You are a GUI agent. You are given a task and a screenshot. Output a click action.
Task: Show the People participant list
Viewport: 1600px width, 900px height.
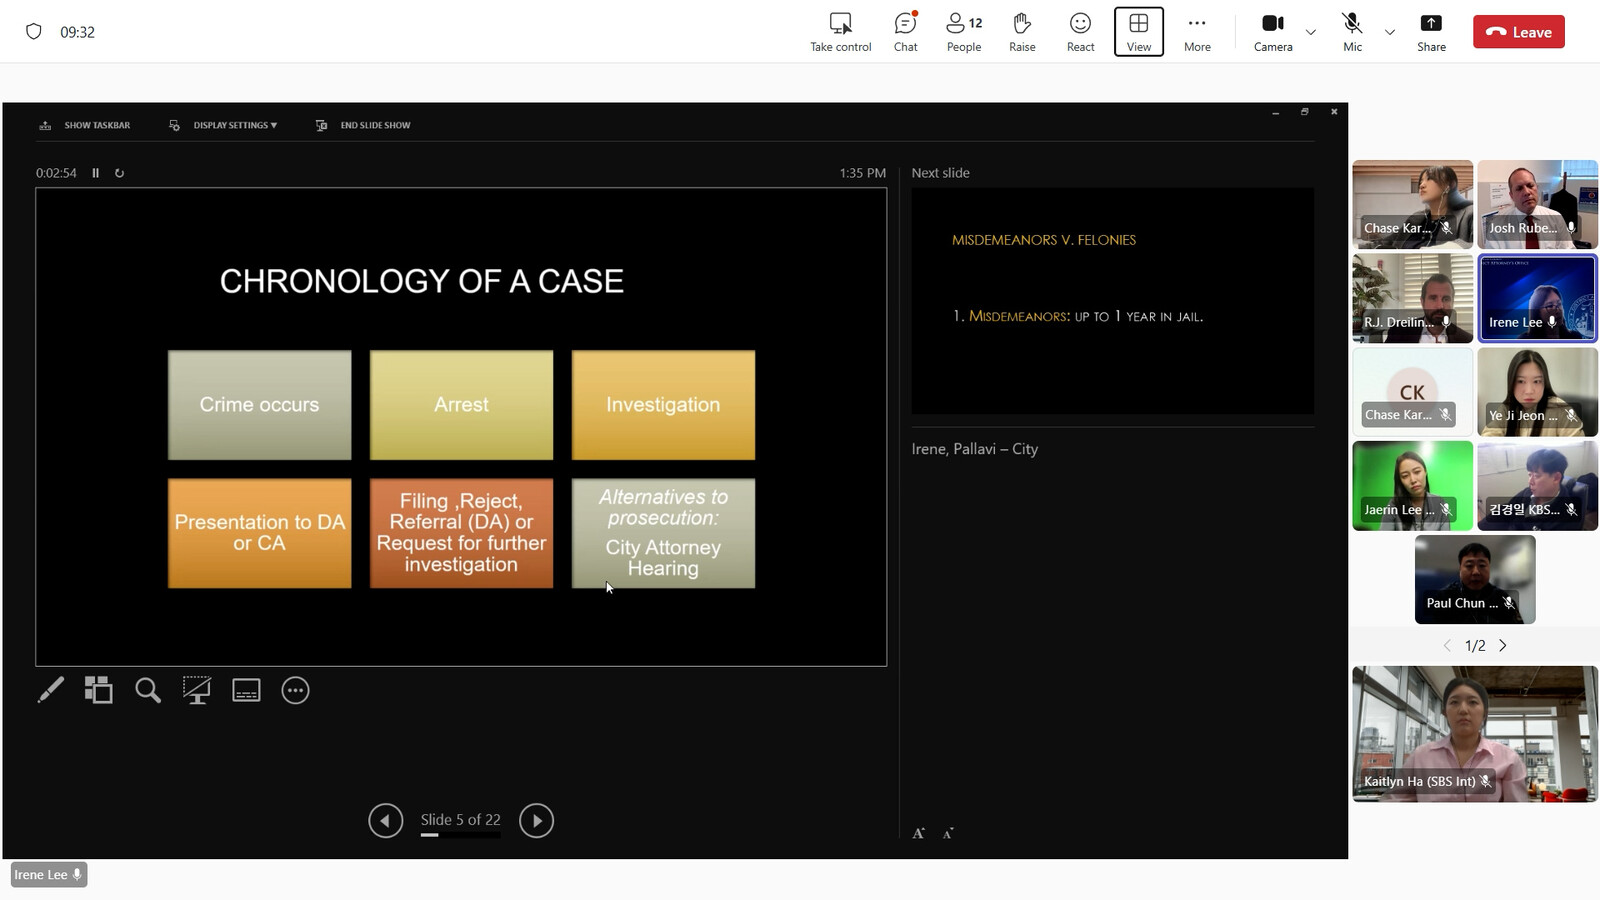964,32
